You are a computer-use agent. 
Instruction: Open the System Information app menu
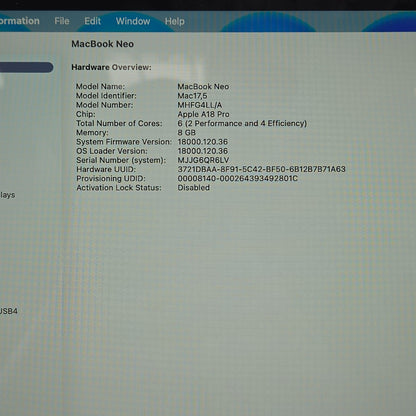click(x=20, y=21)
